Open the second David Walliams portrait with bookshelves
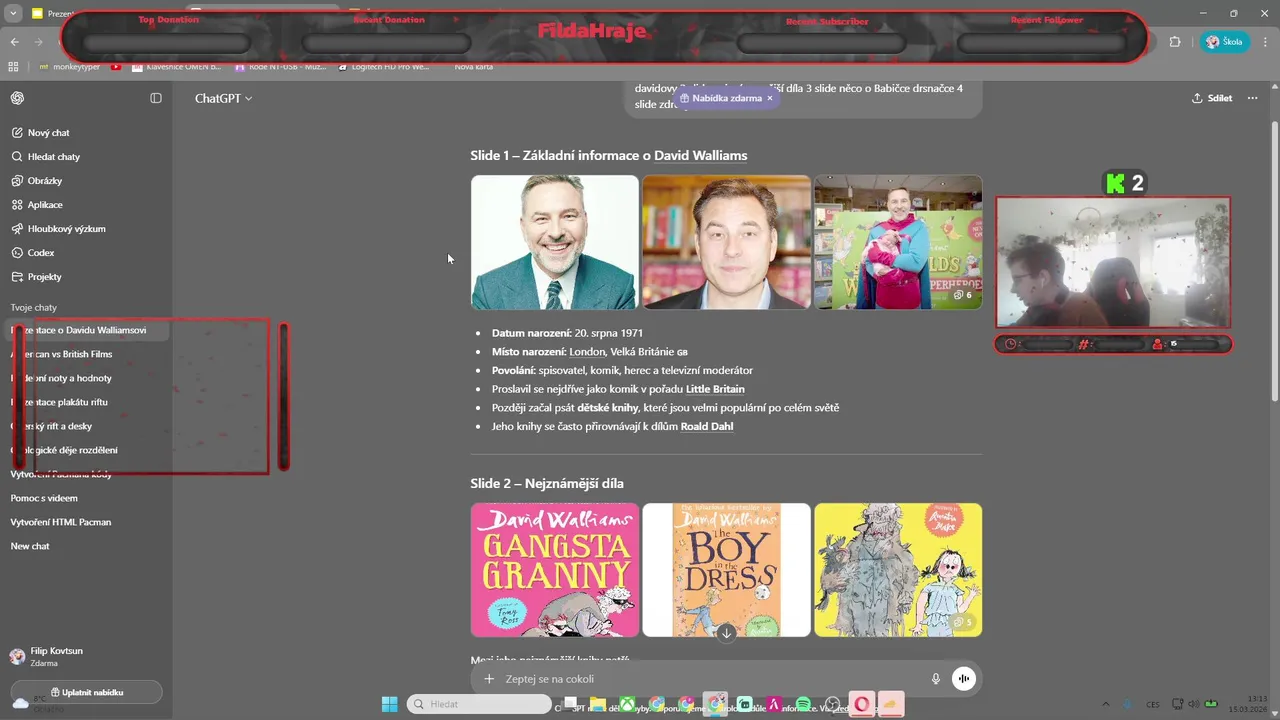This screenshot has height=720, width=1280. click(726, 242)
